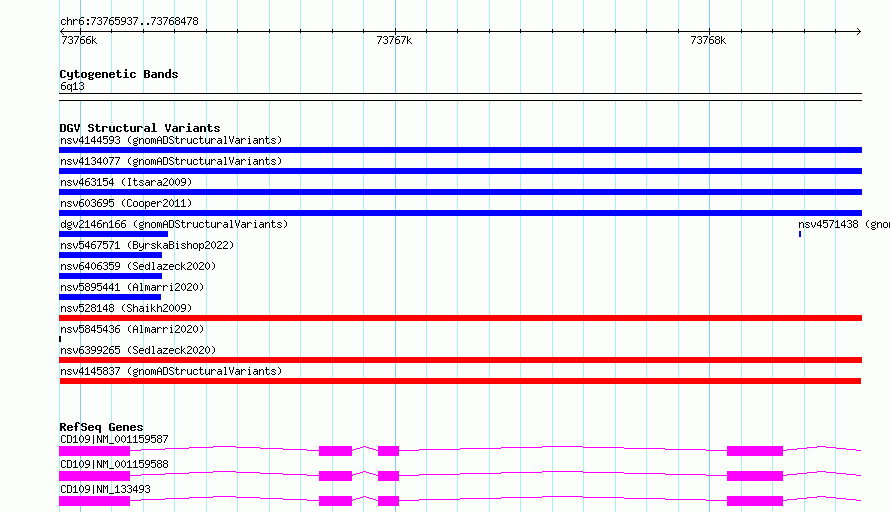Click the red nsv528148 (Shaikh2009) bar
890x512 pixels.
(460, 318)
